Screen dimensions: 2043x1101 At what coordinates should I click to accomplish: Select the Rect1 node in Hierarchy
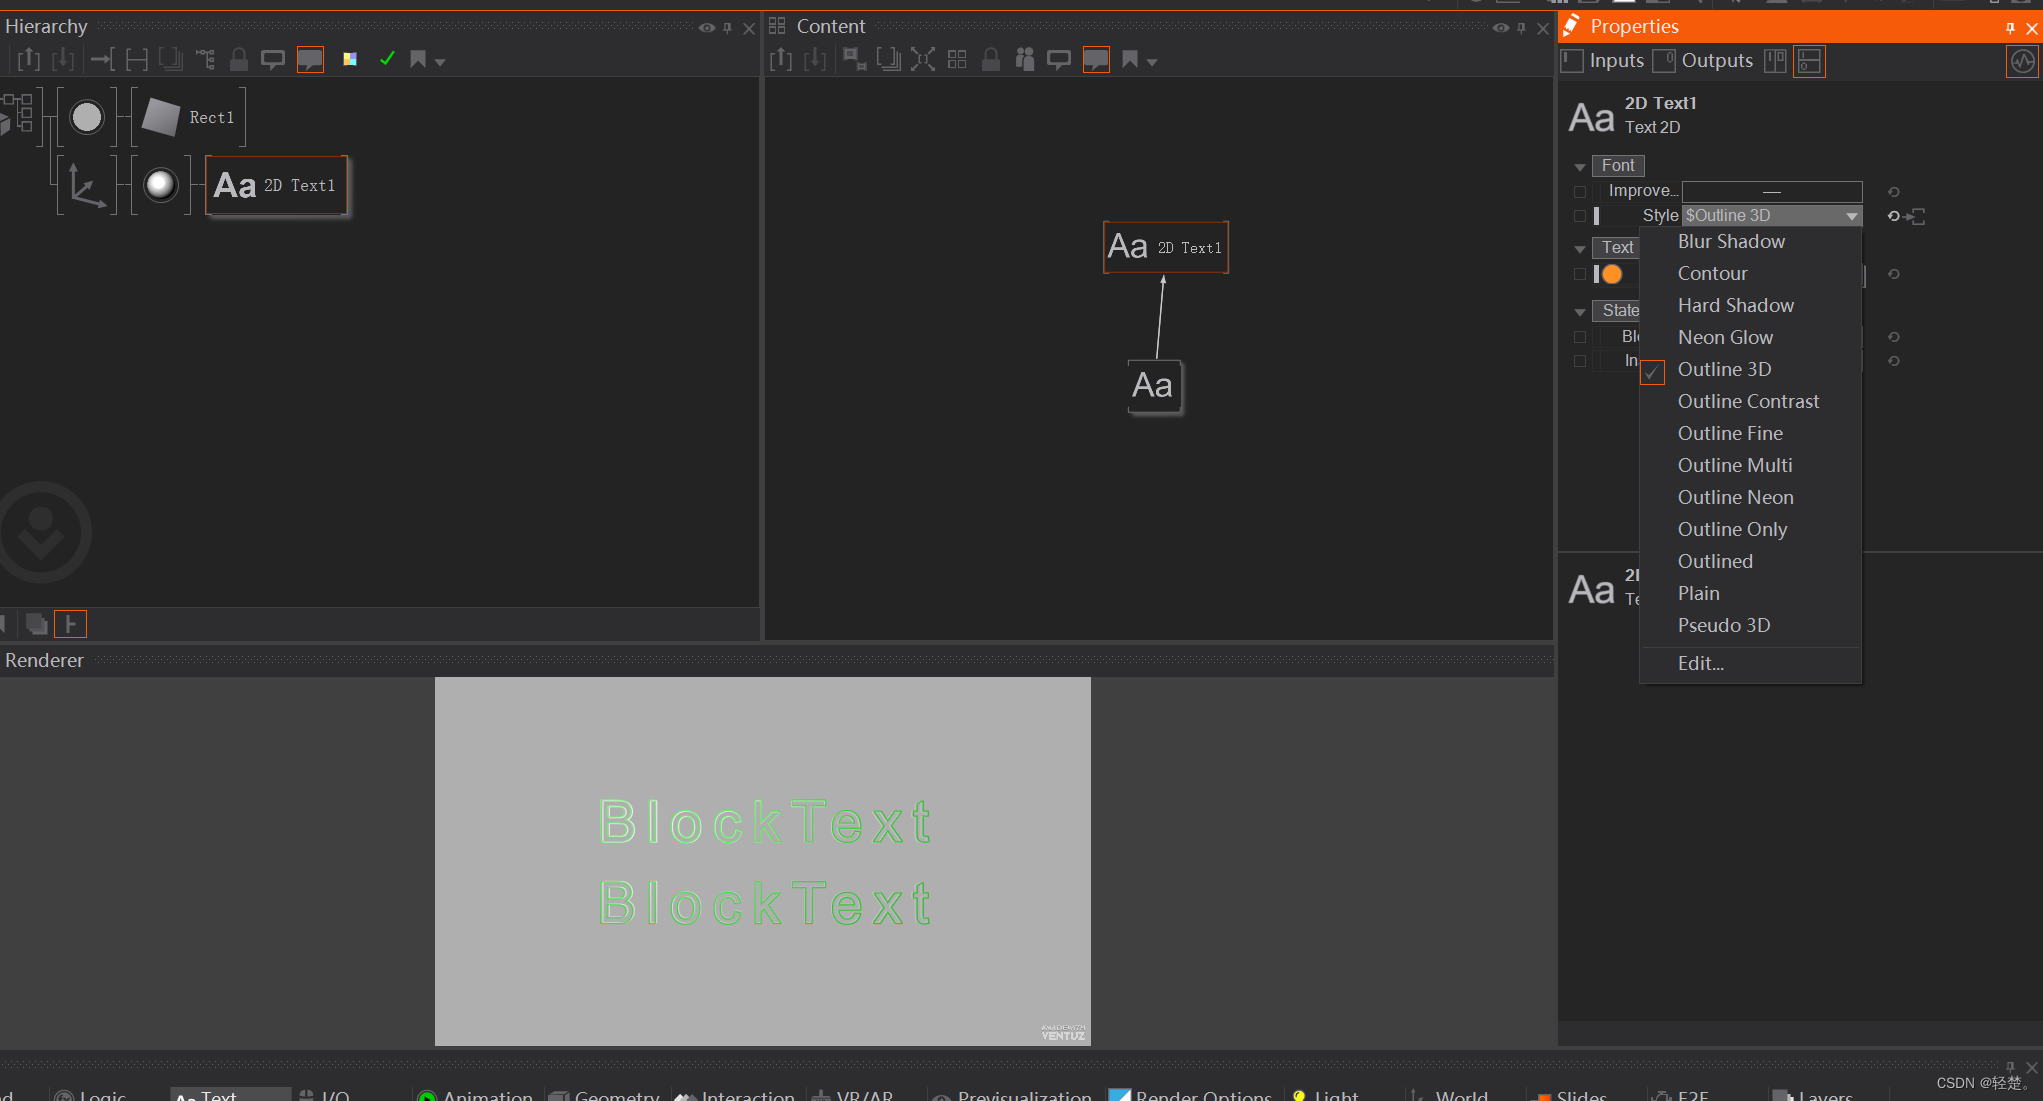pyautogui.click(x=189, y=118)
